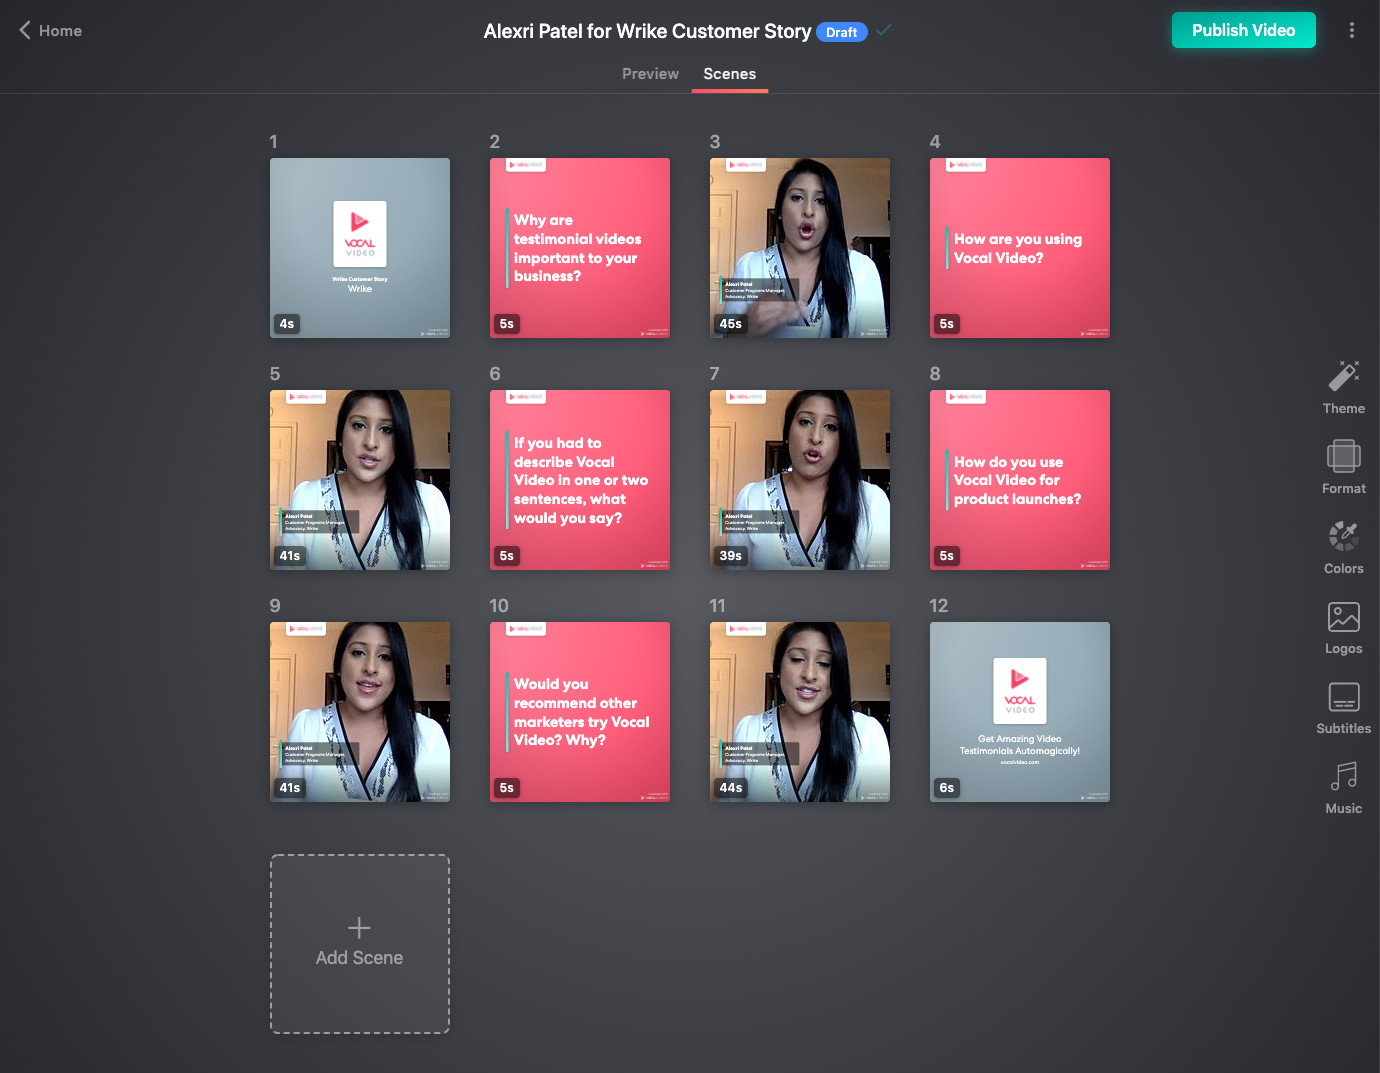The image size is (1380, 1073).
Task: Select scene 8 product launches question card
Action: [x=1020, y=480]
